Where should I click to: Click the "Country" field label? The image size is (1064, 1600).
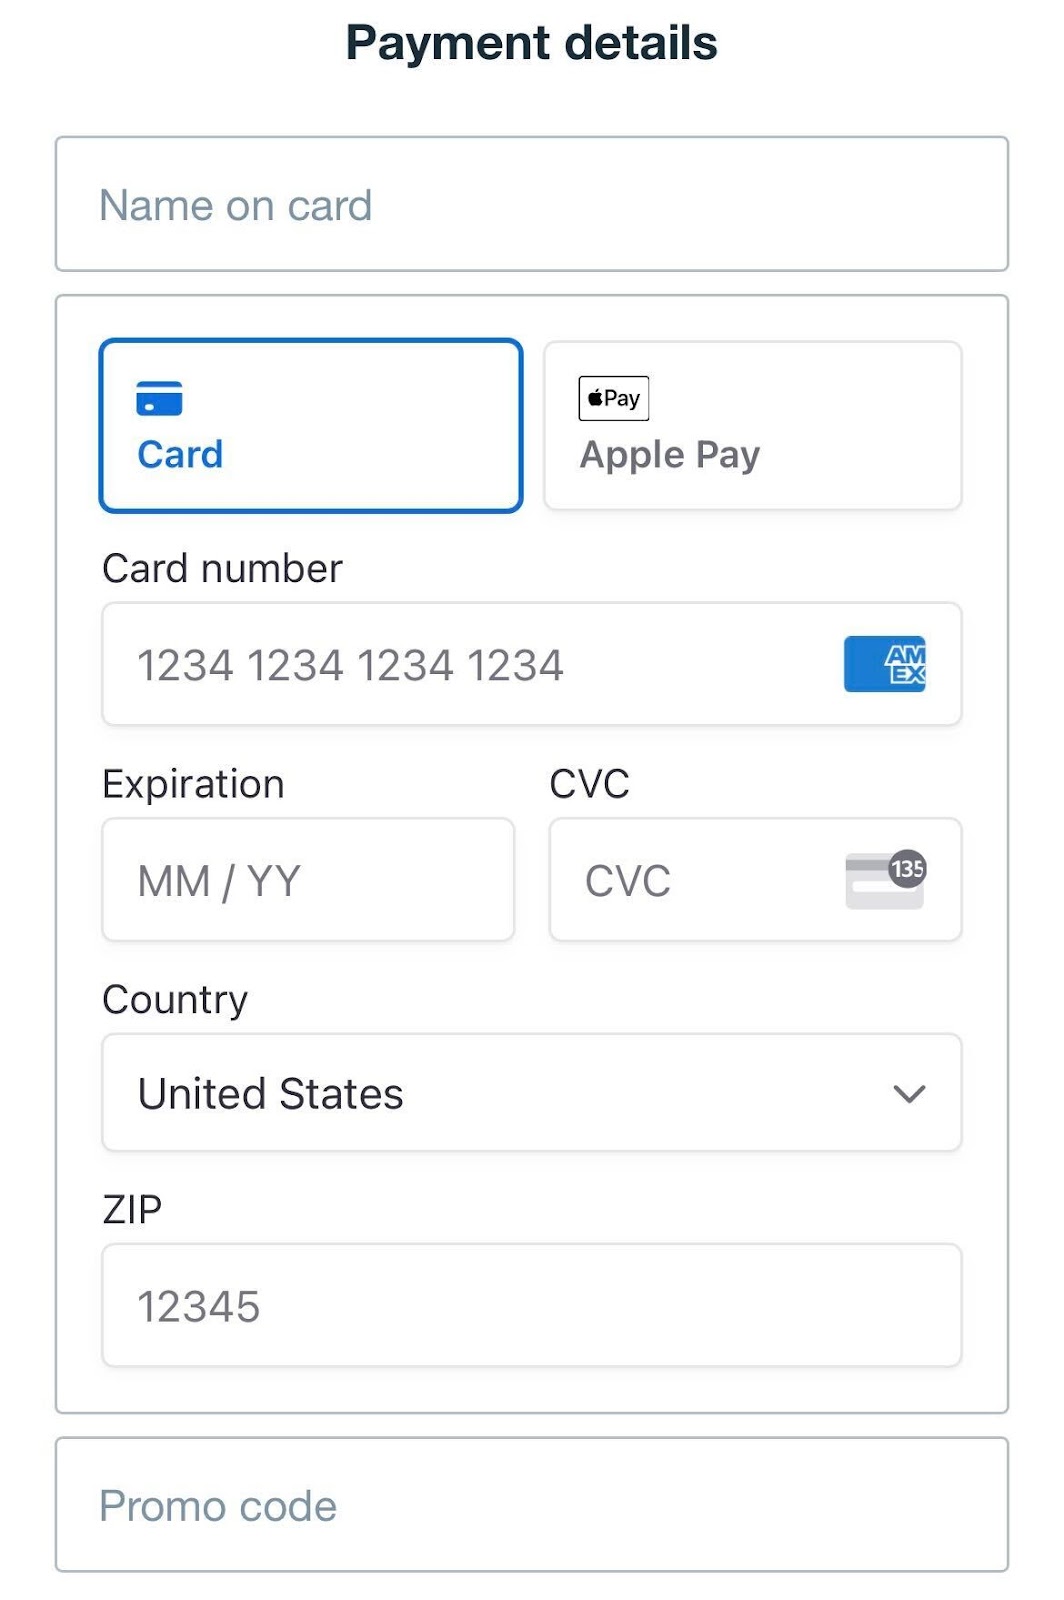point(175,1000)
